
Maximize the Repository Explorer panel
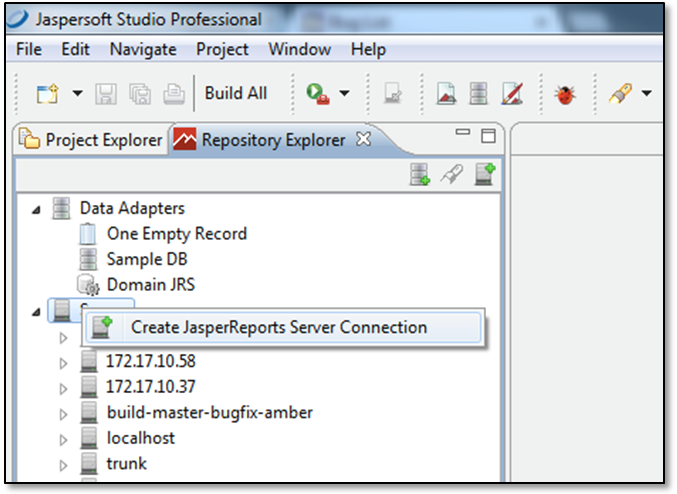tap(488, 136)
